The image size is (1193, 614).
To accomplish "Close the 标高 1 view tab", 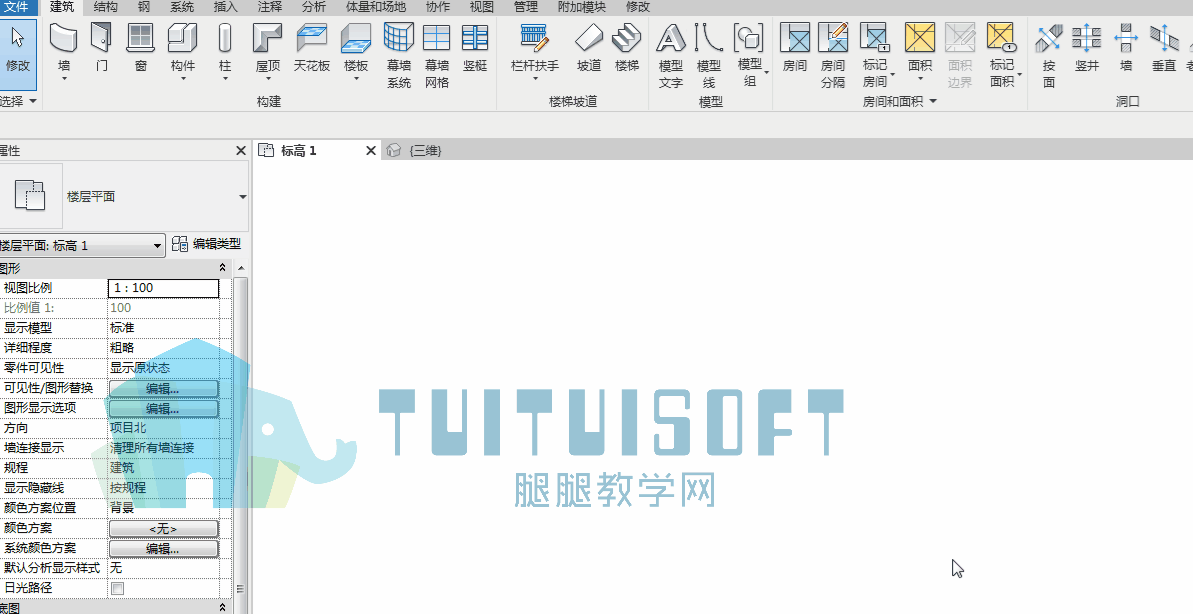I will (371, 151).
